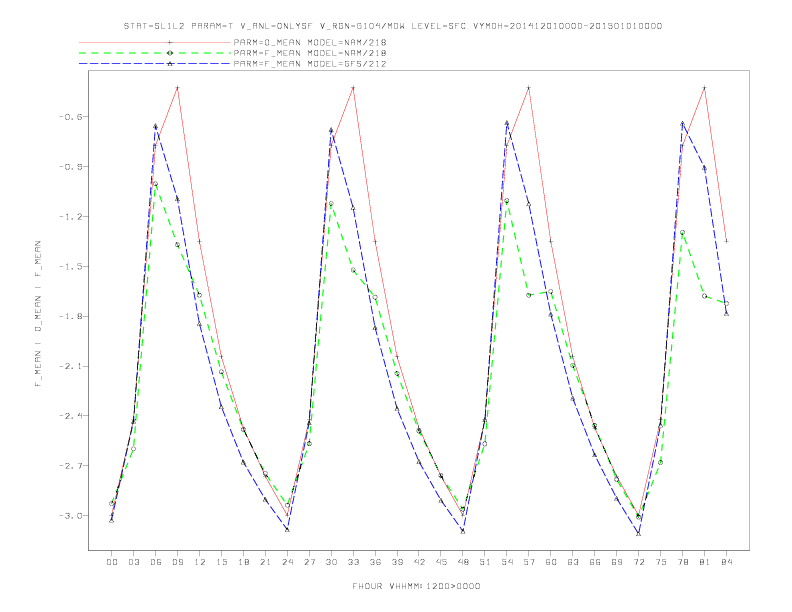Click the vertical axis title F_MEAN | O_MEAN | F_MEAN
The image size is (792, 612).
[38, 314]
